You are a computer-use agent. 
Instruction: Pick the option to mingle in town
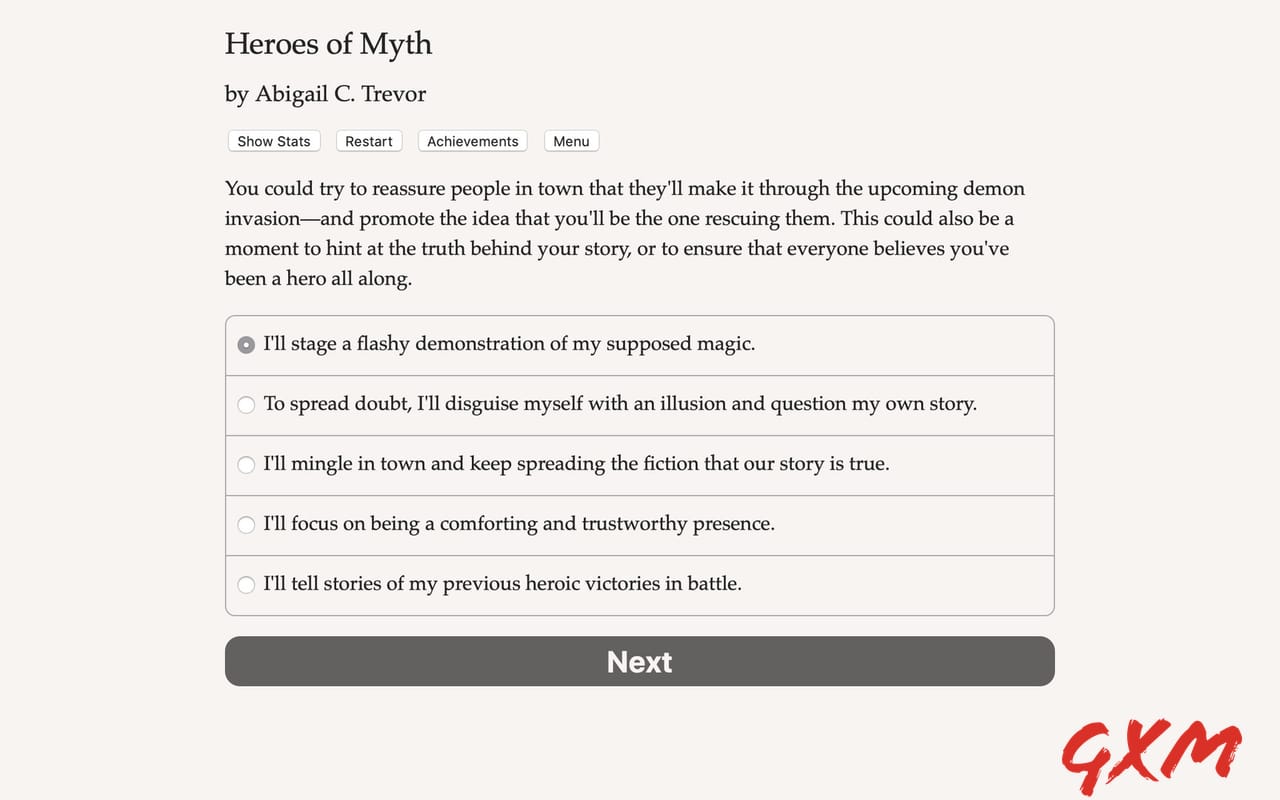(x=577, y=464)
